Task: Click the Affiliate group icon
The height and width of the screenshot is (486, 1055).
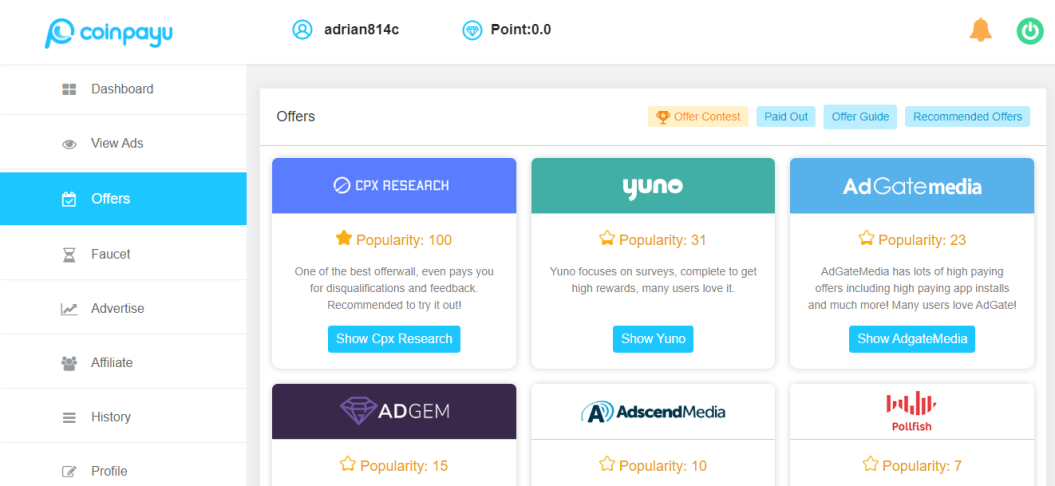Action: (x=69, y=363)
